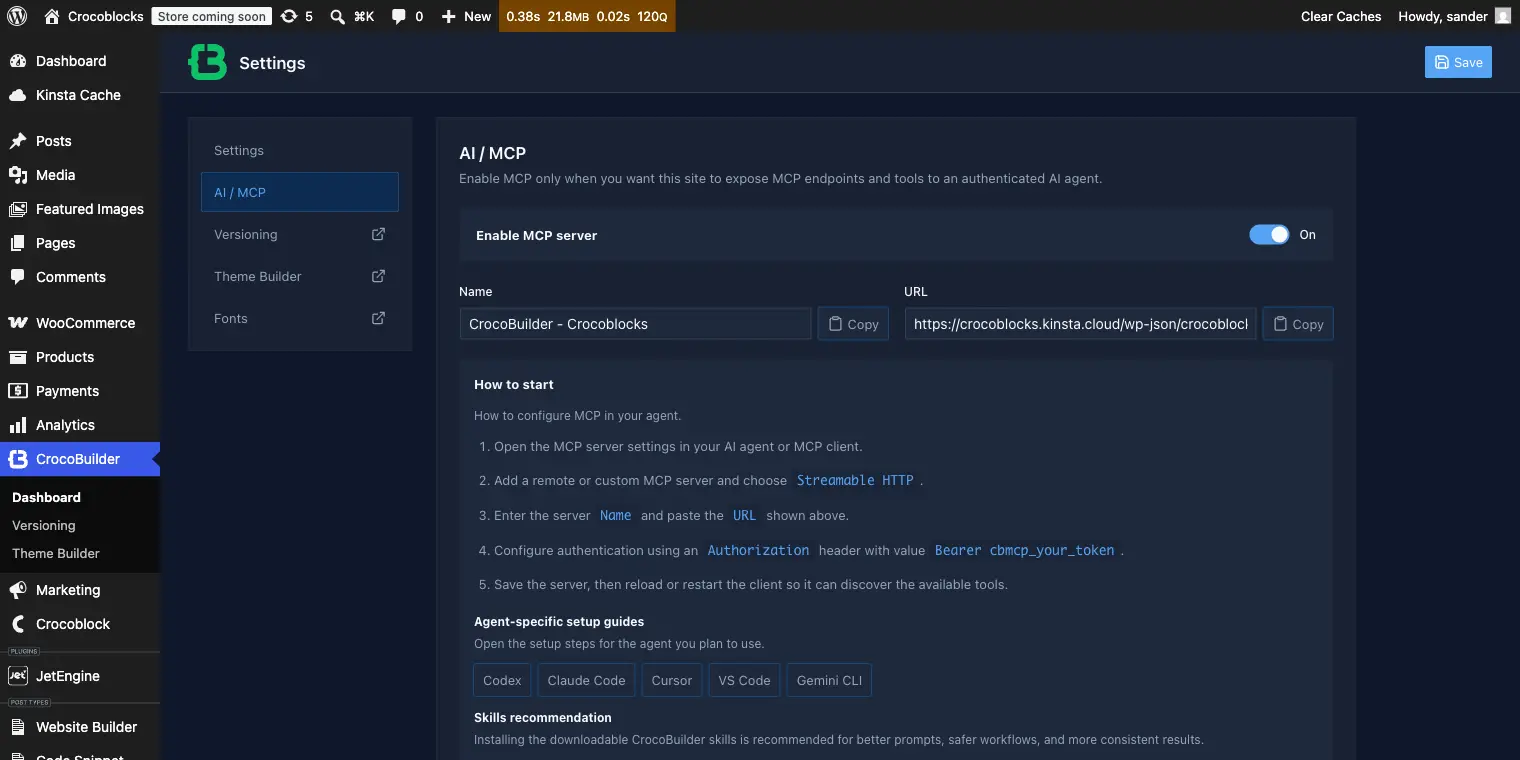The width and height of the screenshot is (1520, 760).
Task: Click the Analytics bar chart icon
Action: (x=18, y=425)
